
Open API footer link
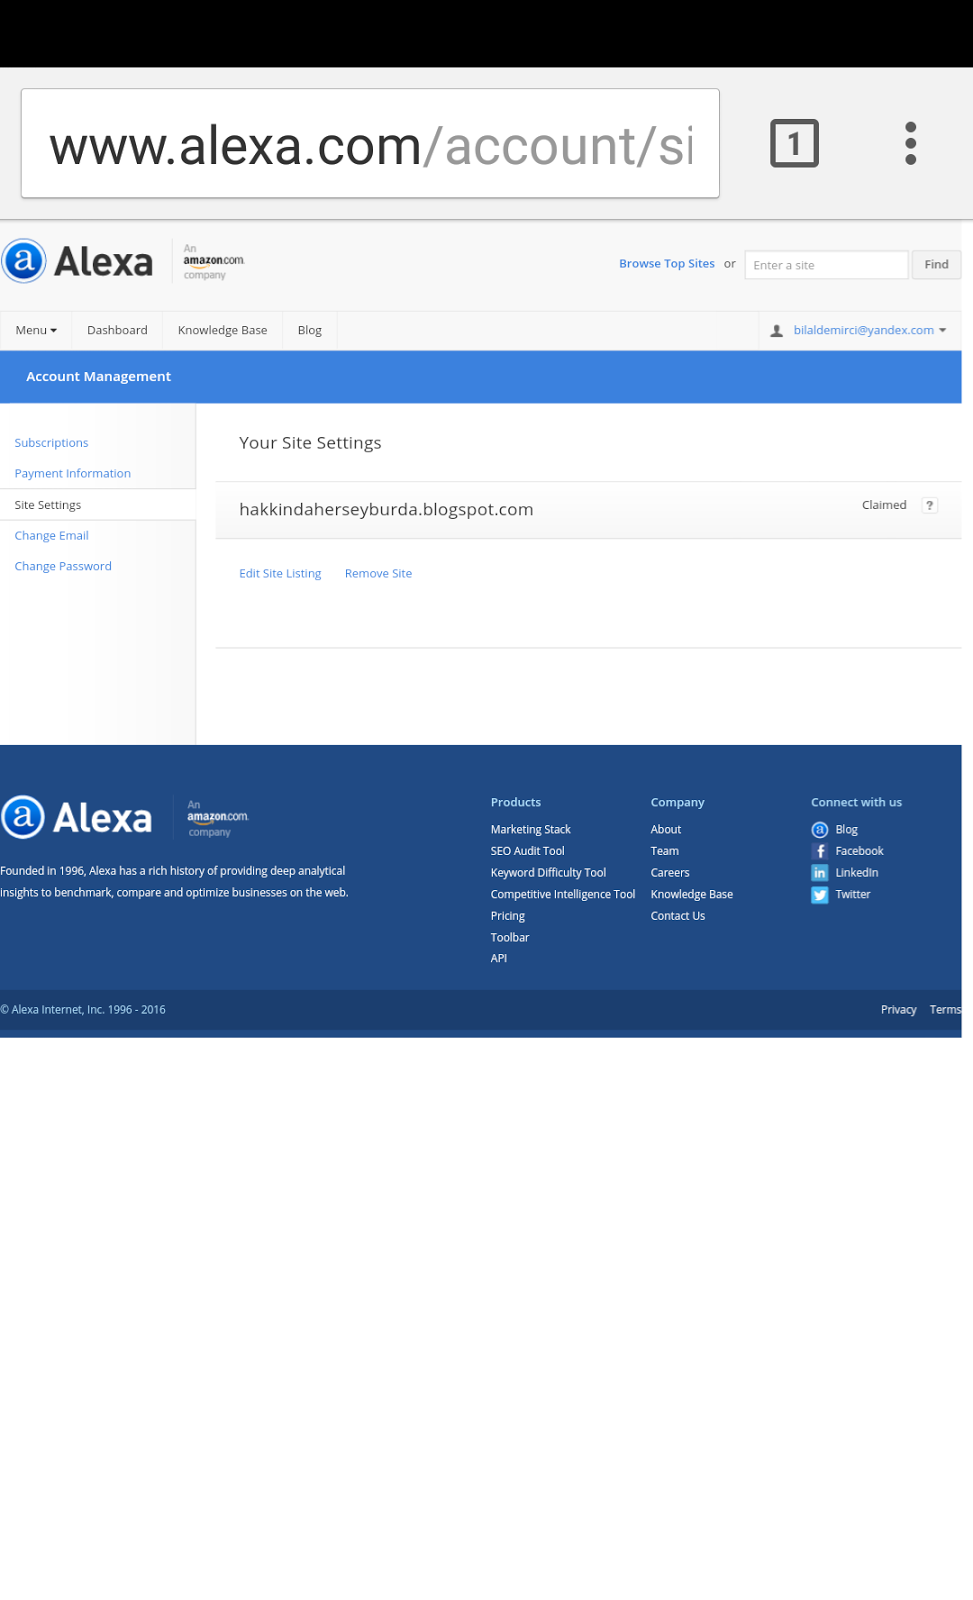pos(499,958)
